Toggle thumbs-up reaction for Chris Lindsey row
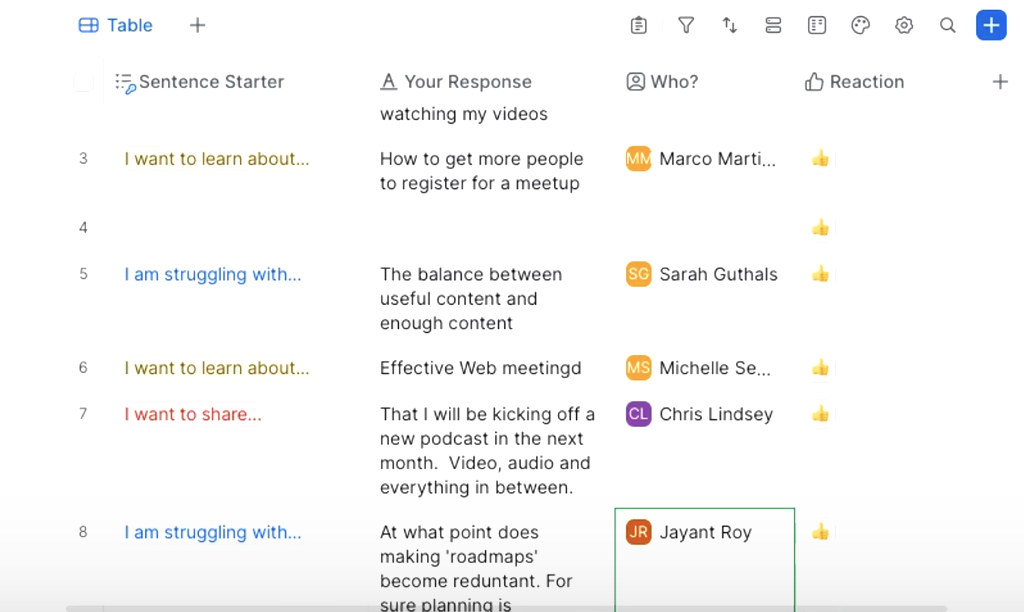1024x612 pixels. tap(821, 414)
